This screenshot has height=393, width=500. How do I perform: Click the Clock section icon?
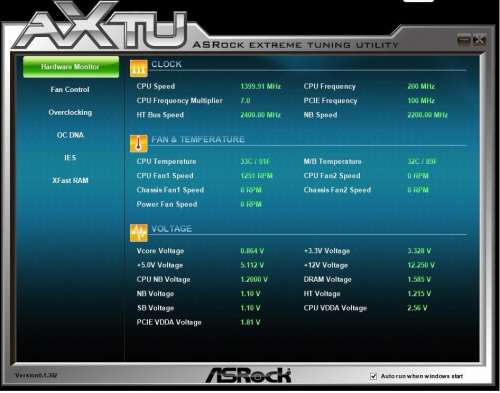click(x=139, y=68)
